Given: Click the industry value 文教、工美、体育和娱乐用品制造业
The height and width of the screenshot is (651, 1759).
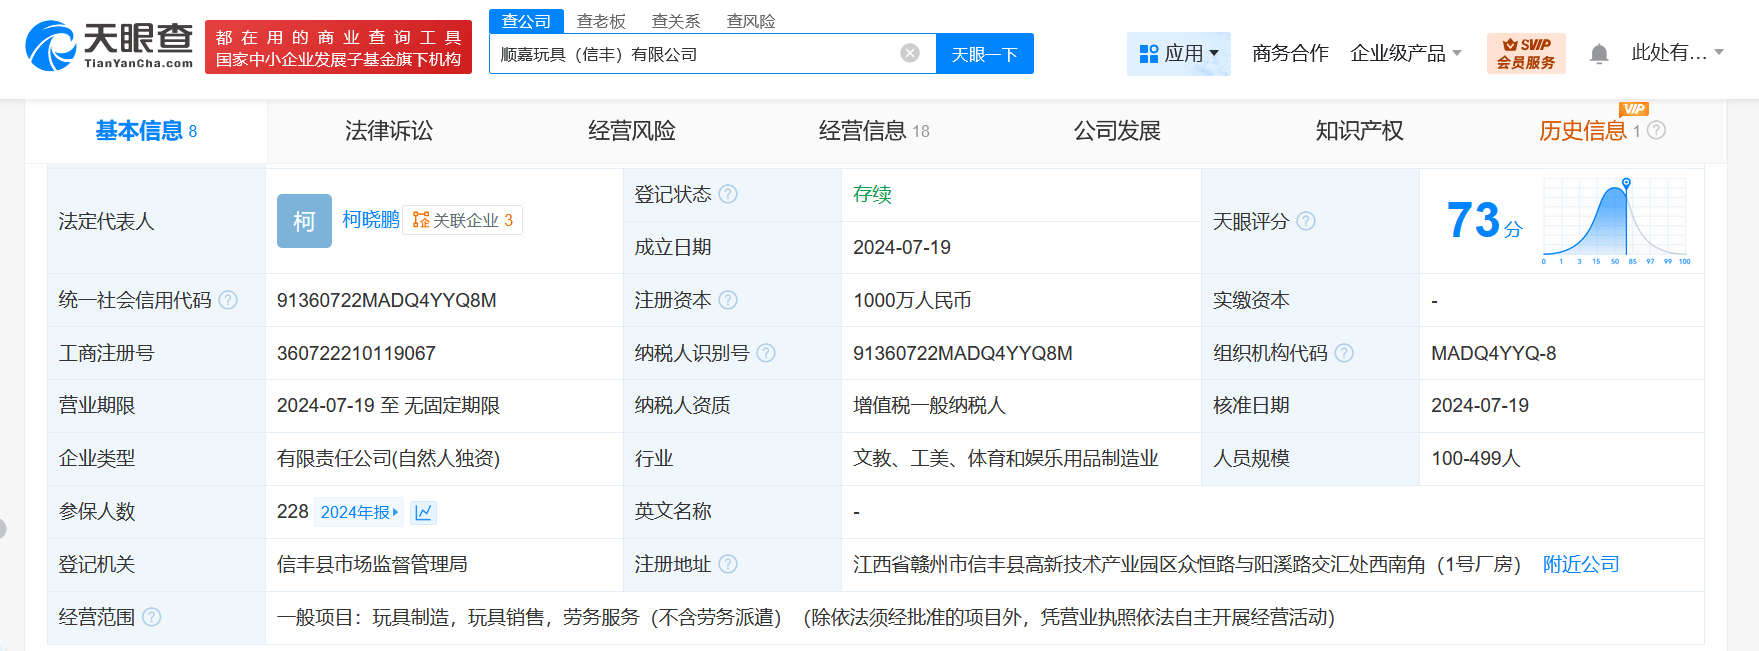Looking at the screenshot, I should pos(1006,458).
